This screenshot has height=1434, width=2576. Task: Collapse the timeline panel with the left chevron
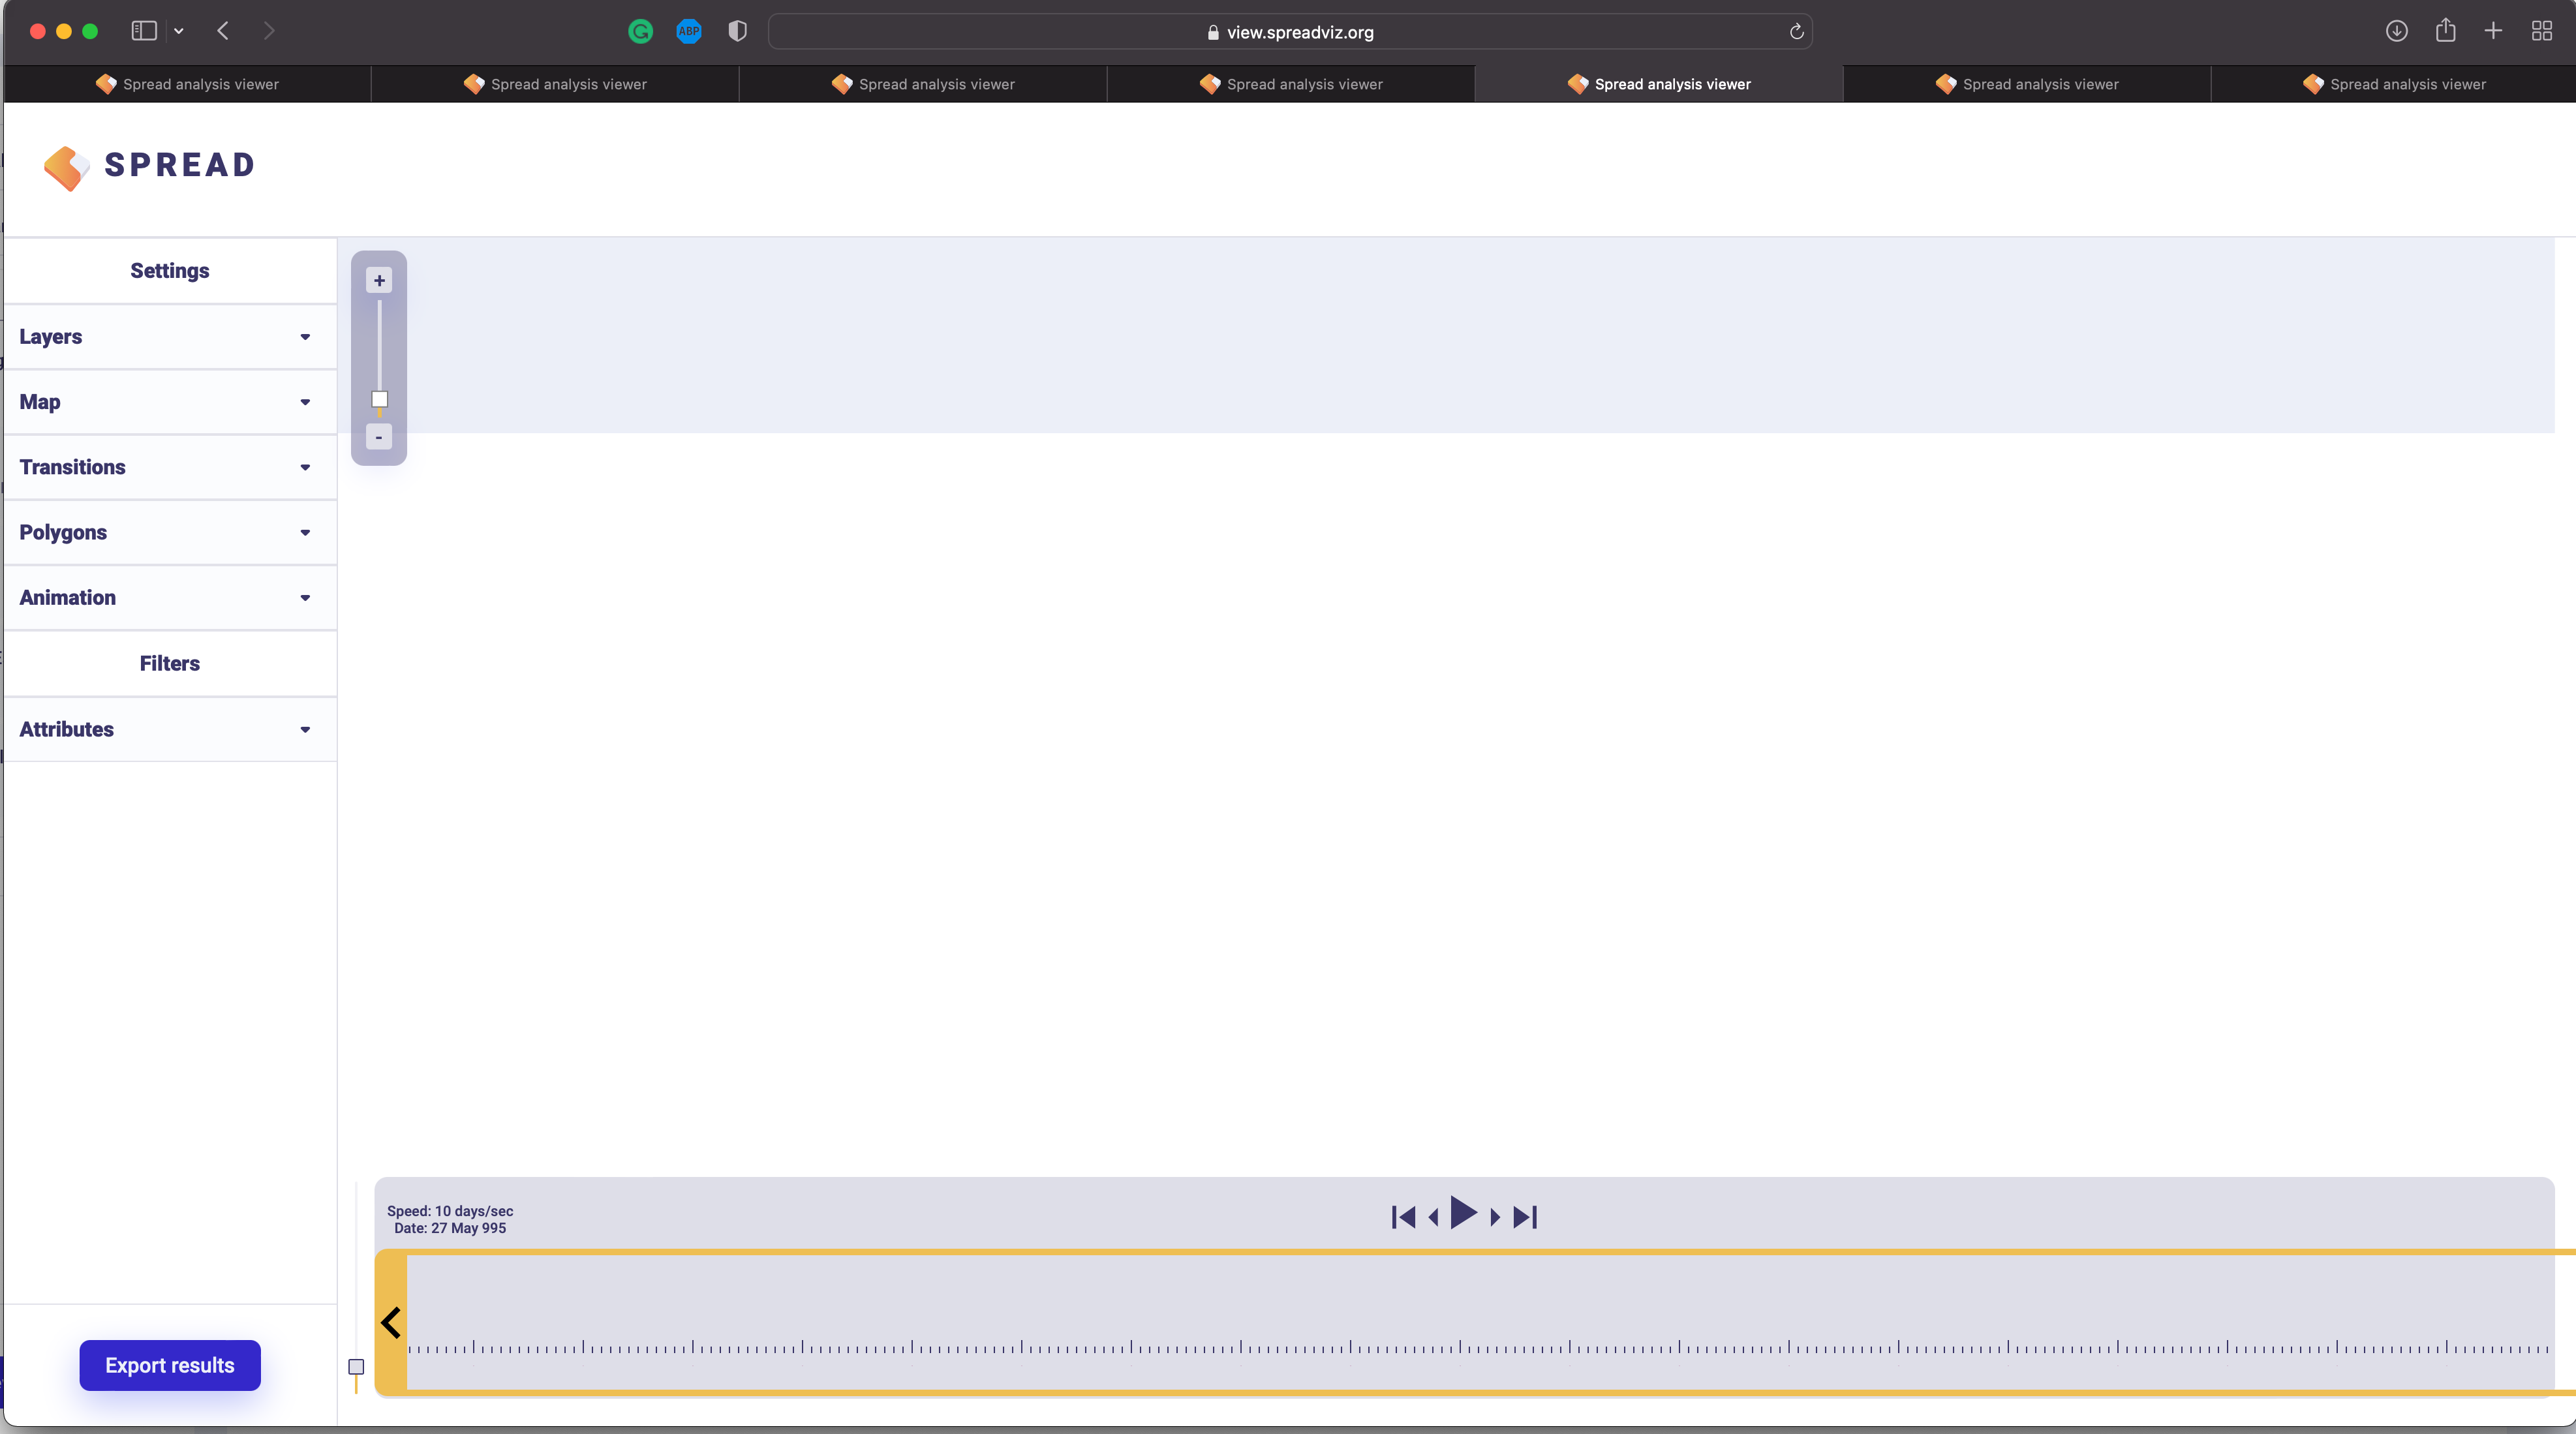point(391,1321)
